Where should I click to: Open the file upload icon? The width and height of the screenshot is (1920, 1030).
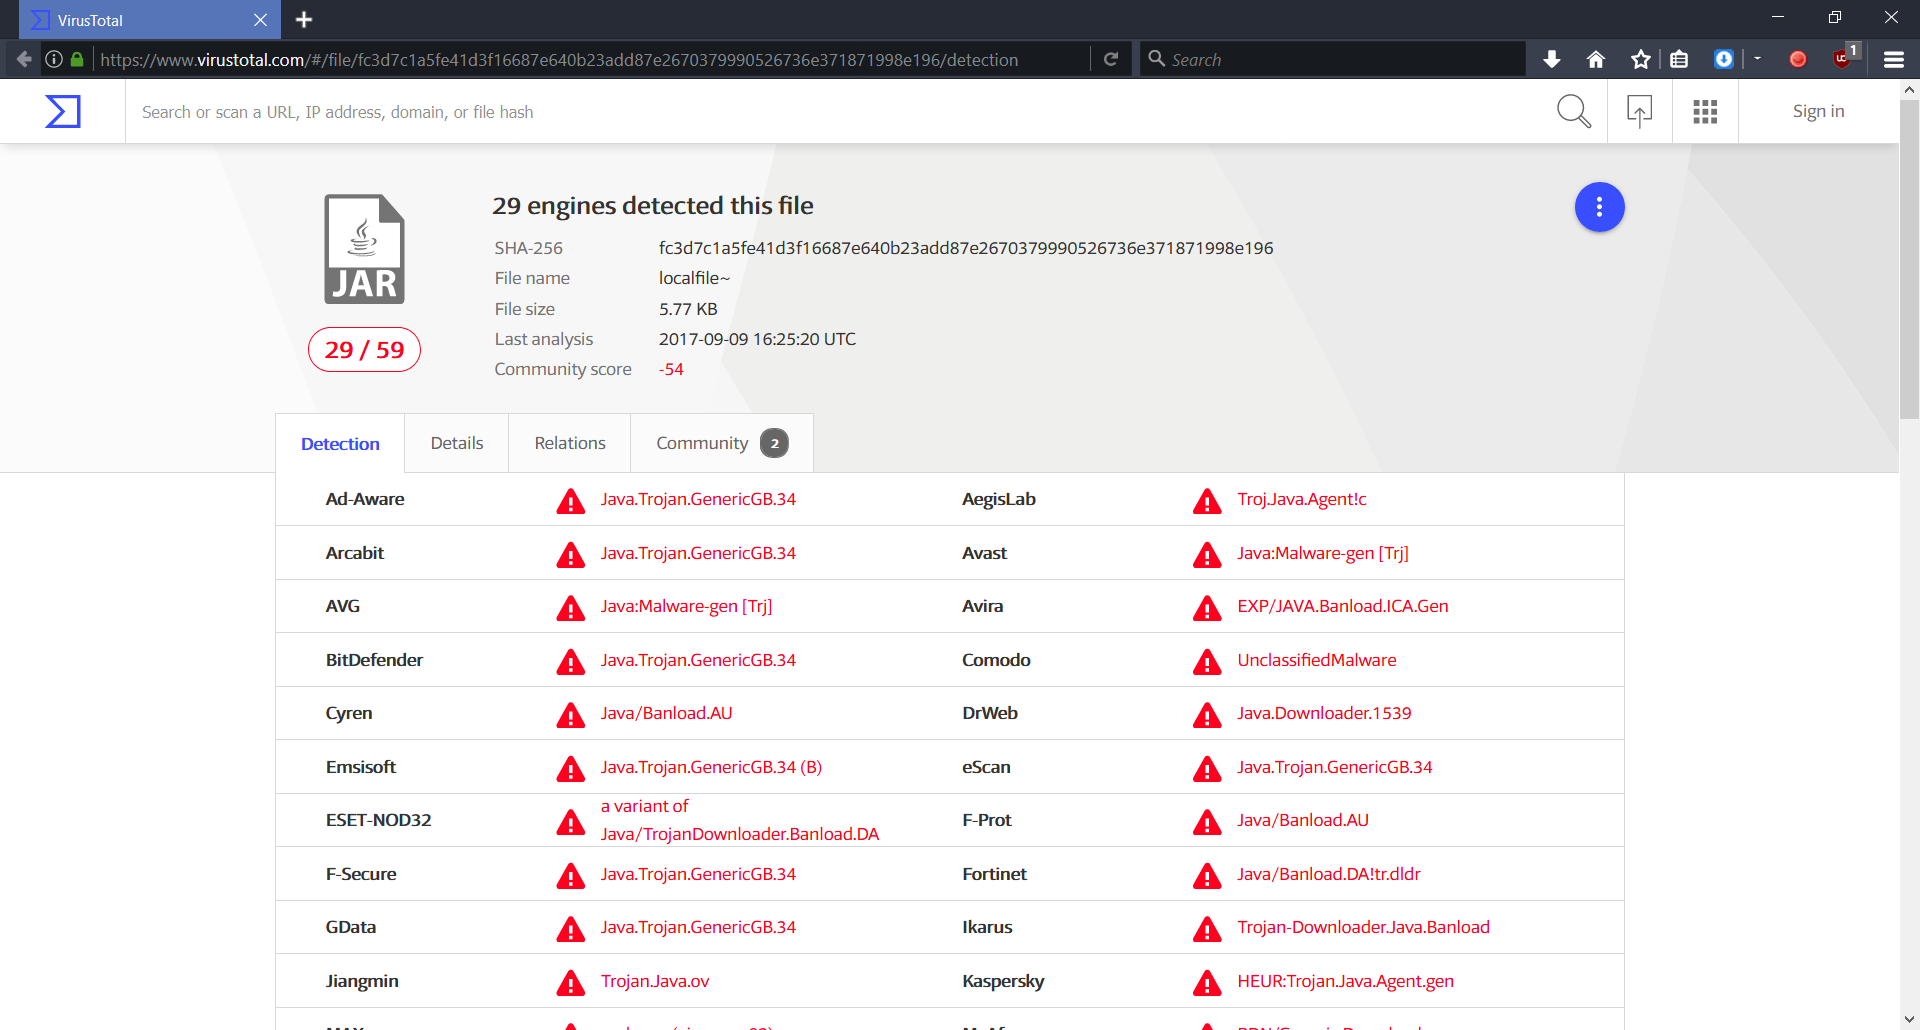(1639, 111)
